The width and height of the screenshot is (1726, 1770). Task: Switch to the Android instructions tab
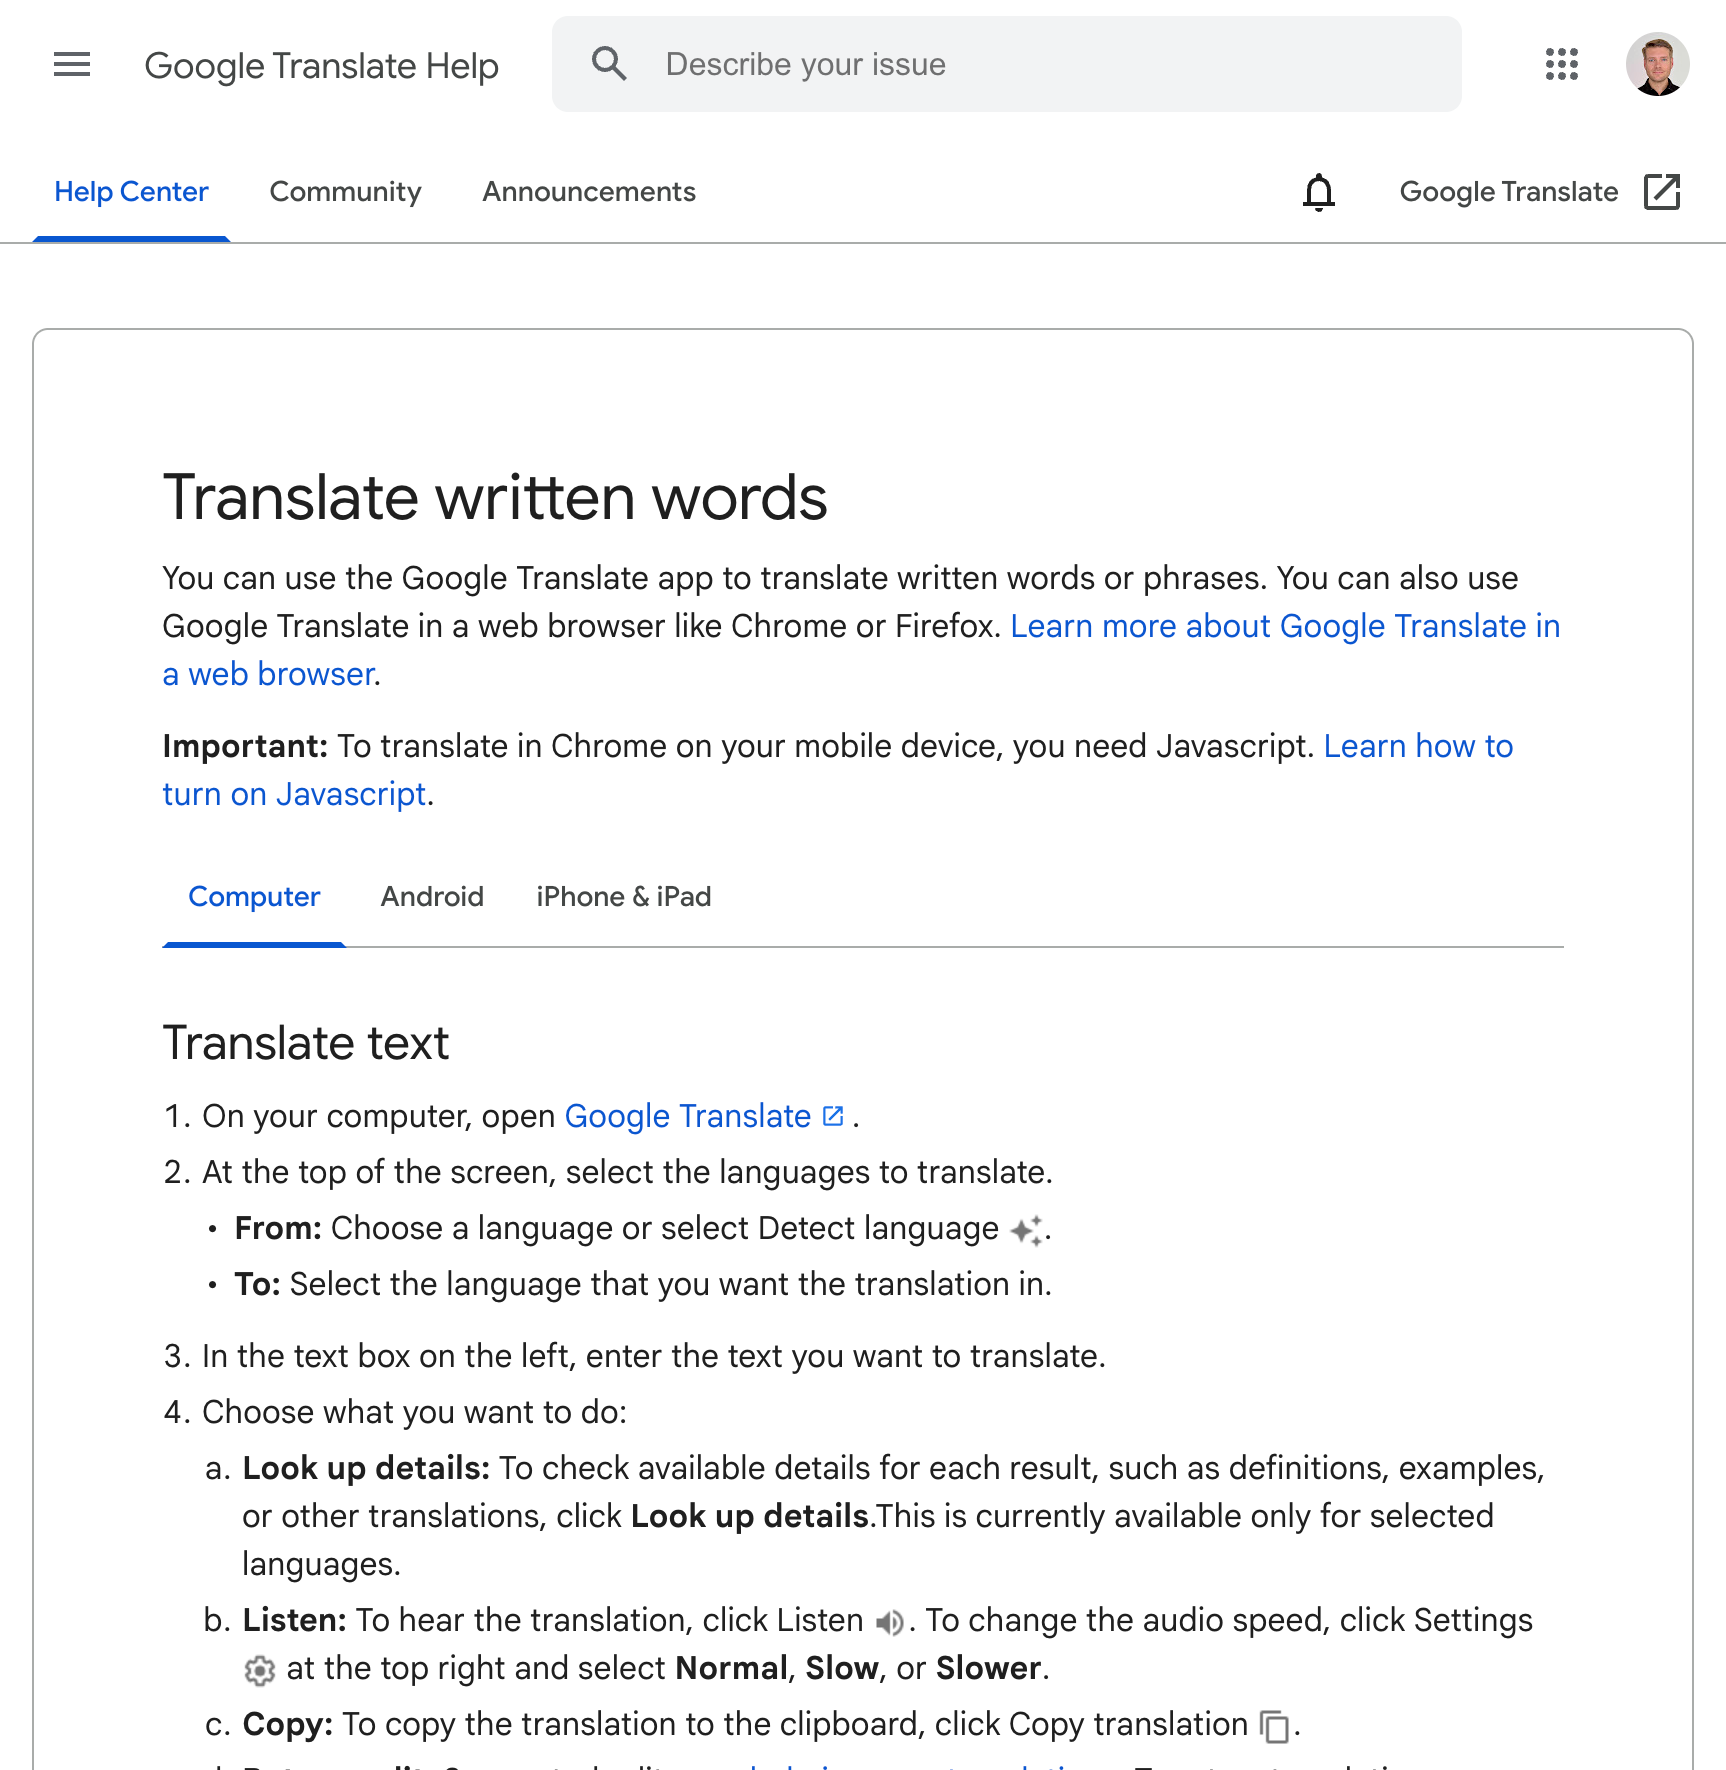(432, 897)
